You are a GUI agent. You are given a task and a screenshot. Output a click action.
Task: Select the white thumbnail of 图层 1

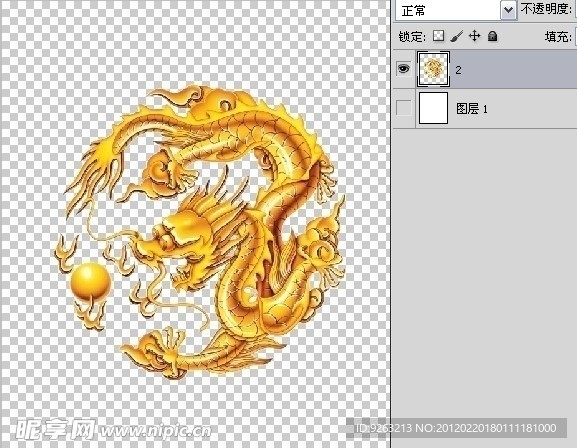coord(433,108)
